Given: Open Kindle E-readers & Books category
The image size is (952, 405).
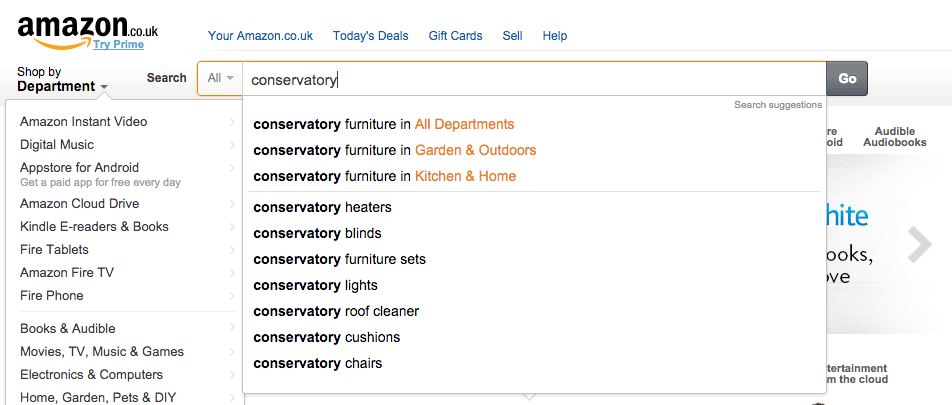Looking at the screenshot, I should point(94,226).
